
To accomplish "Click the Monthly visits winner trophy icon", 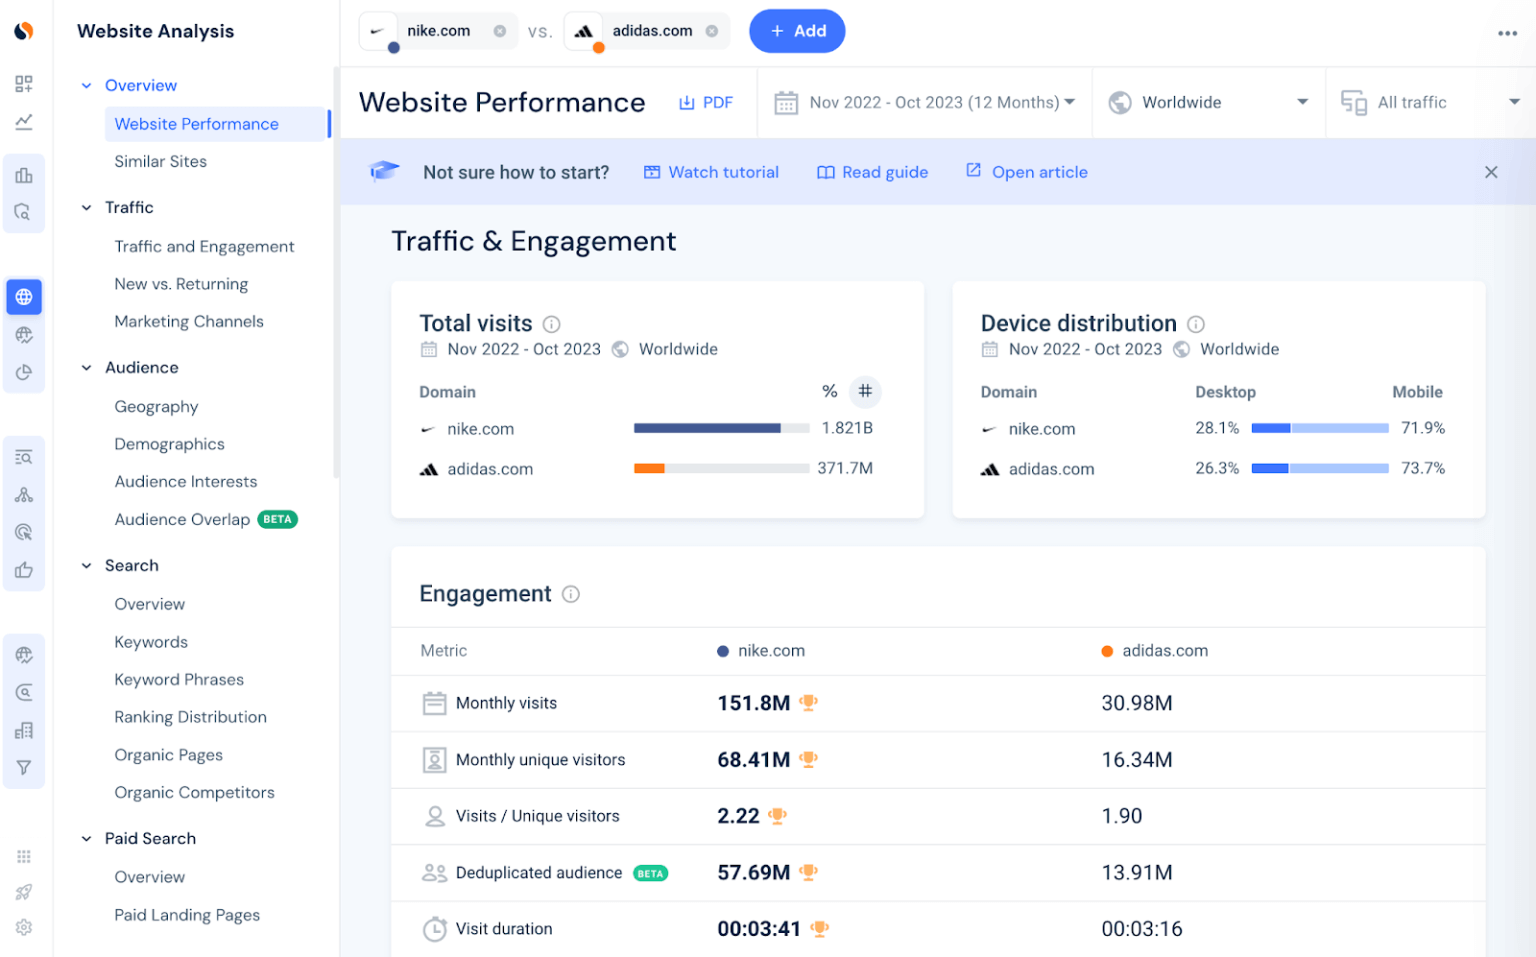I will coord(807,703).
